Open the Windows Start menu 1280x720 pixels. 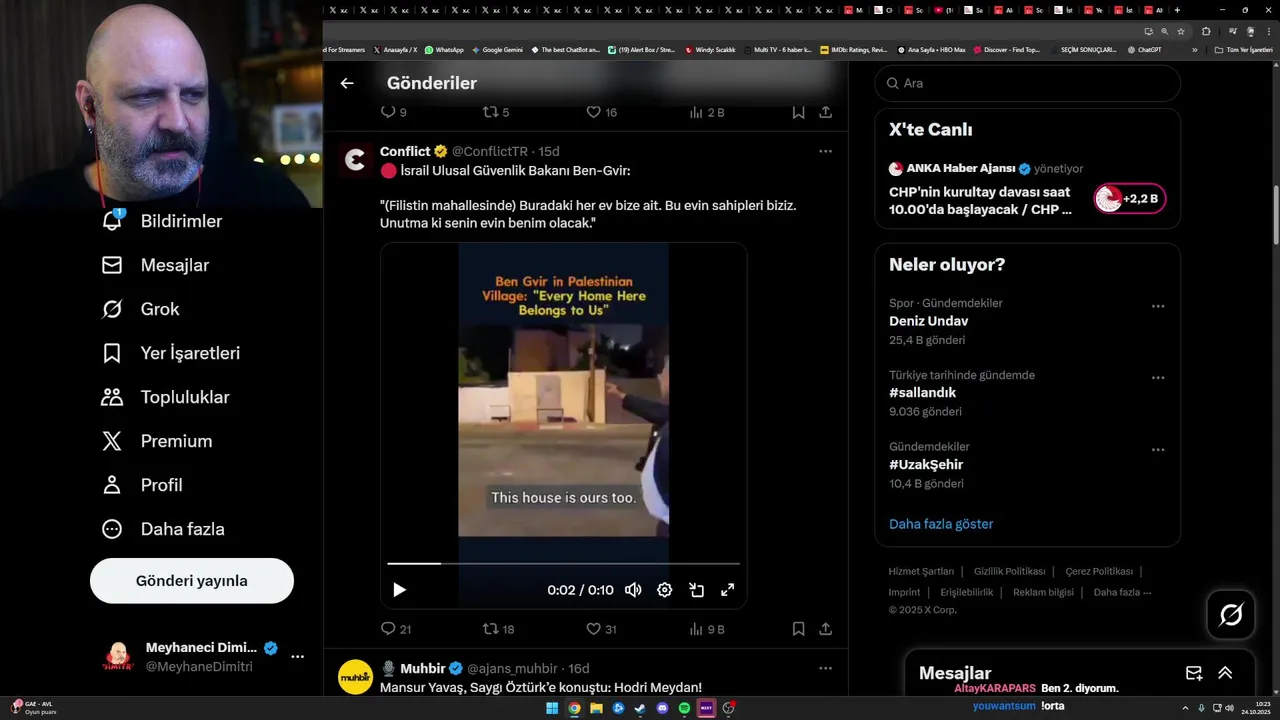(x=552, y=708)
